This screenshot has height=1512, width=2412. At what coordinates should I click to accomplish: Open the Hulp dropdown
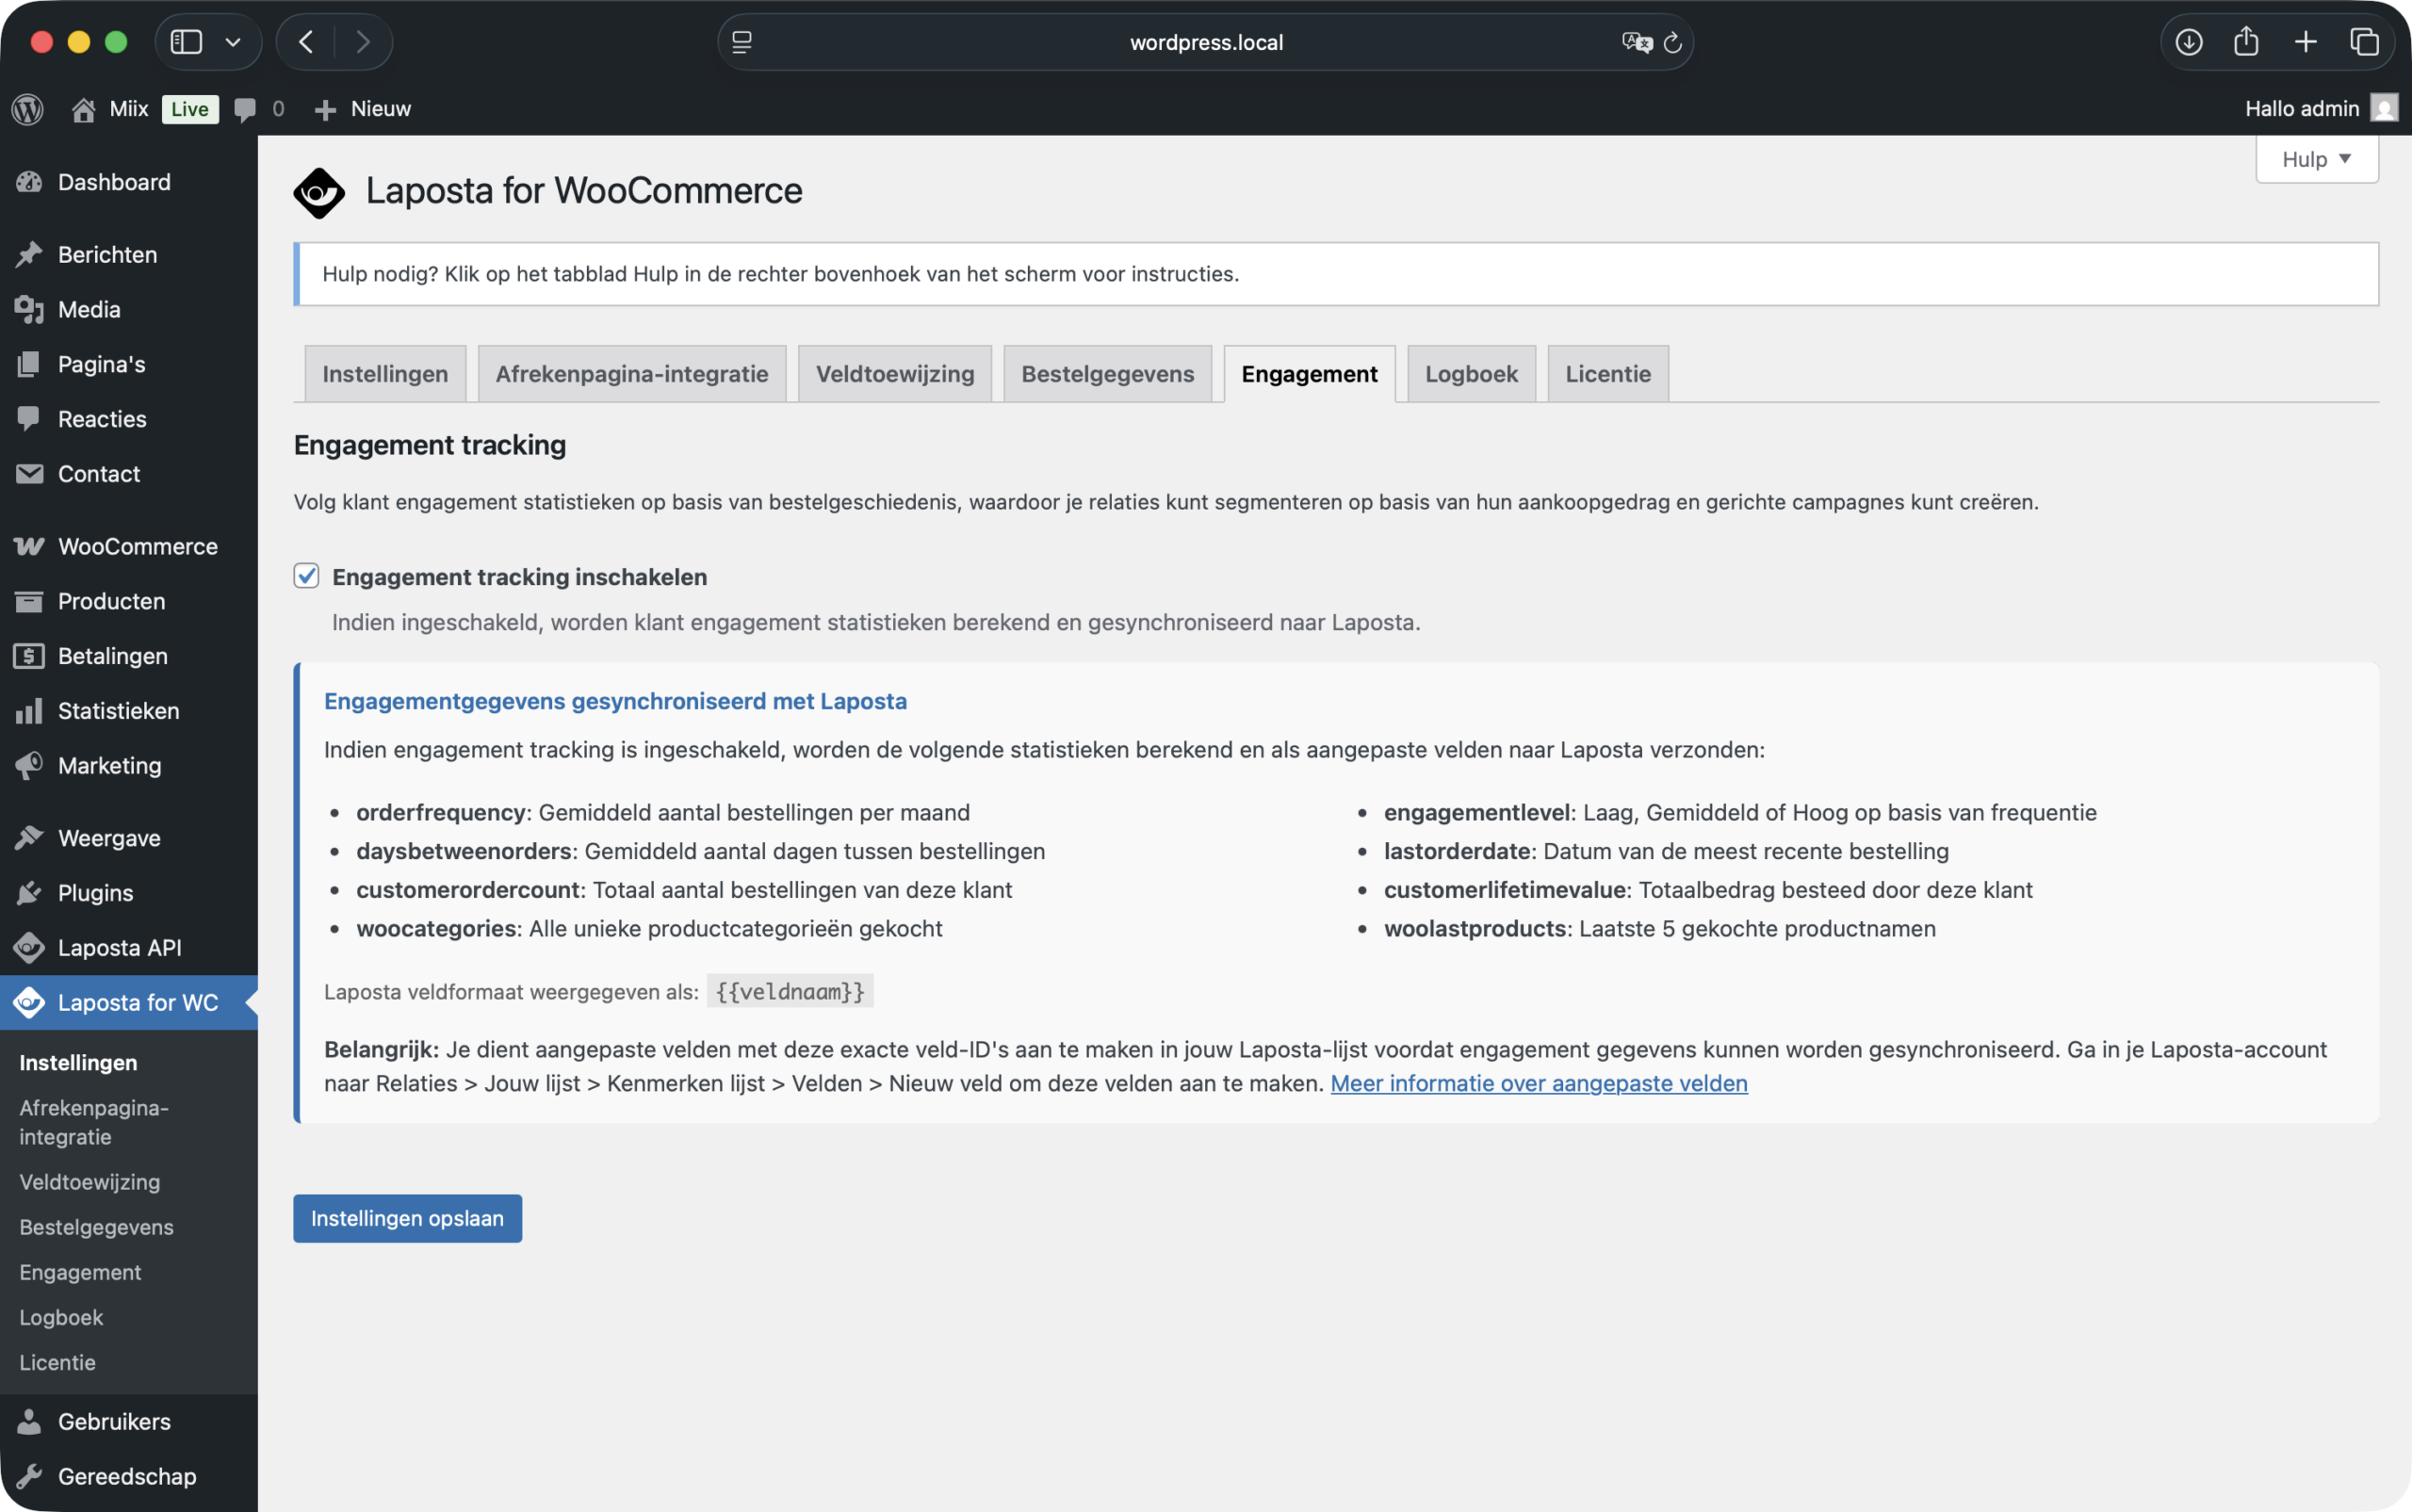[2316, 158]
